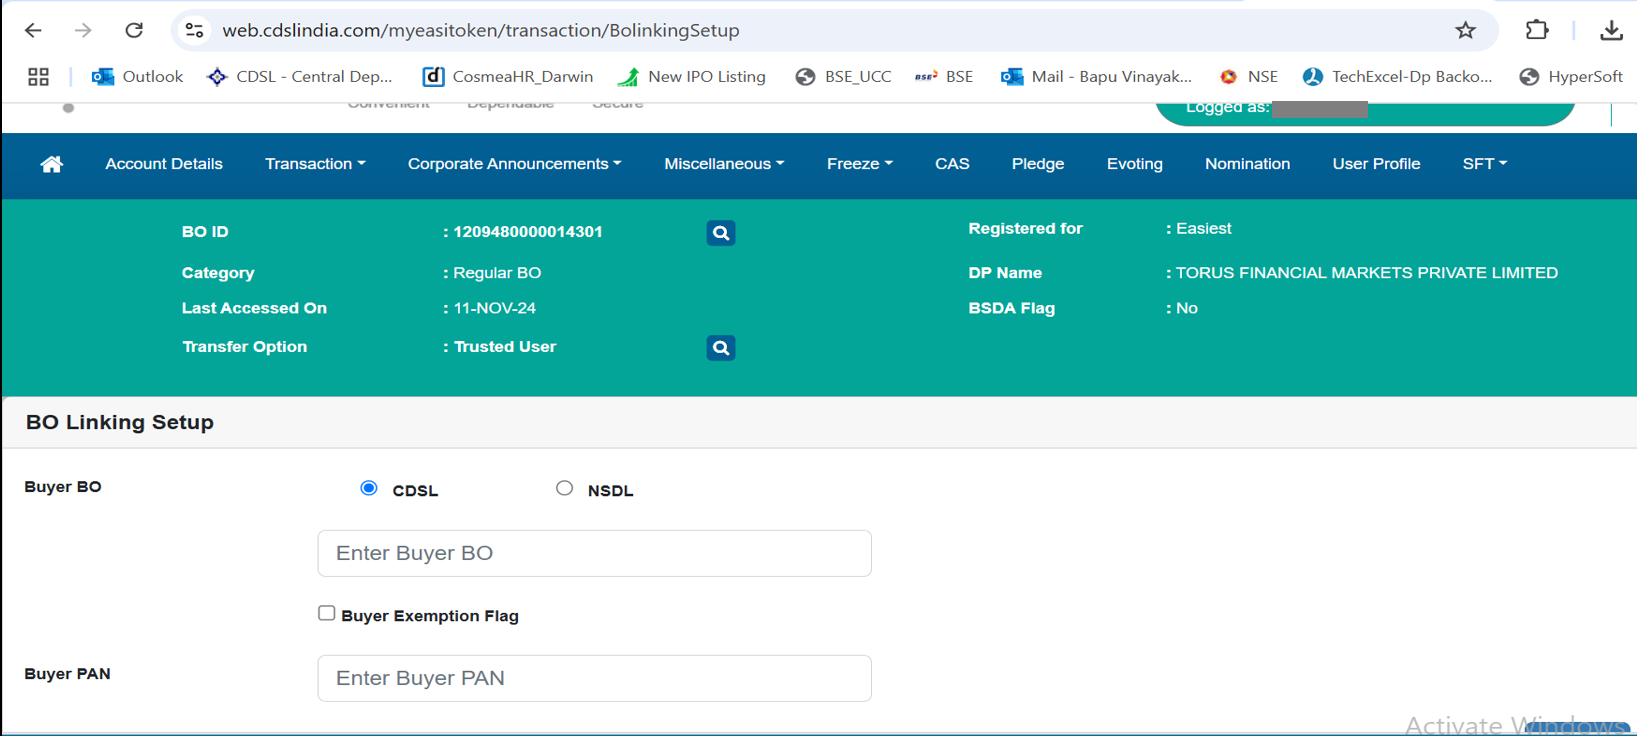The width and height of the screenshot is (1637, 736).
Task: Expand the Corporate Announcements dropdown
Action: (x=514, y=164)
